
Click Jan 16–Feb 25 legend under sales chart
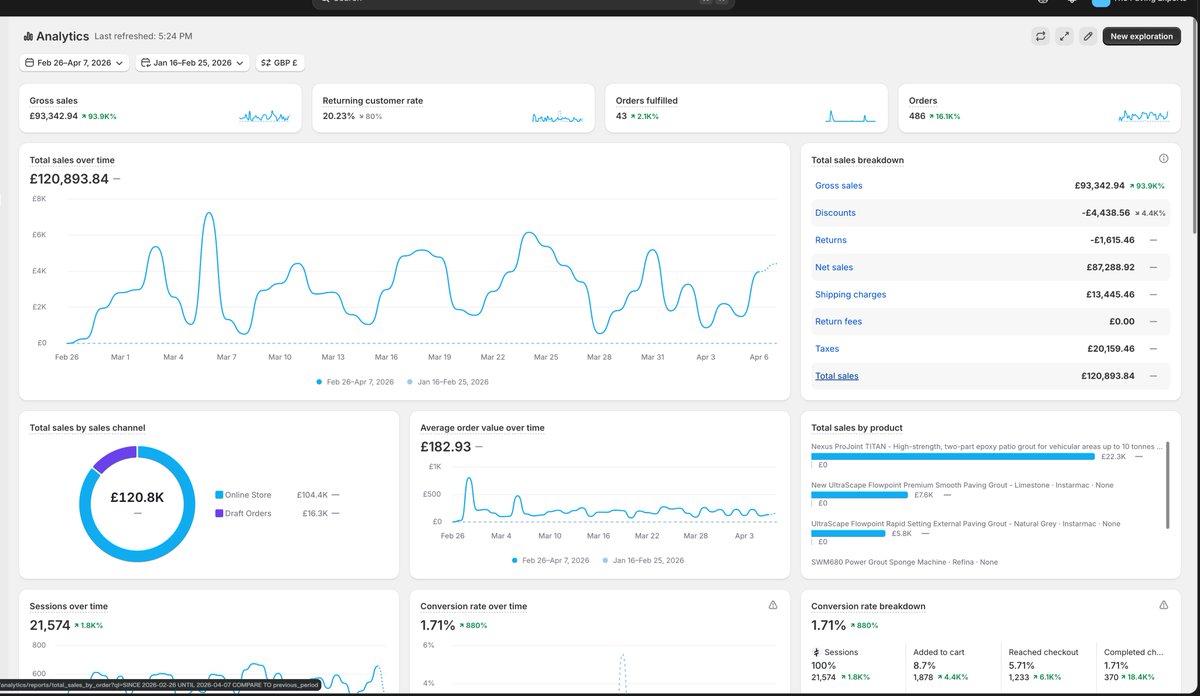point(447,382)
